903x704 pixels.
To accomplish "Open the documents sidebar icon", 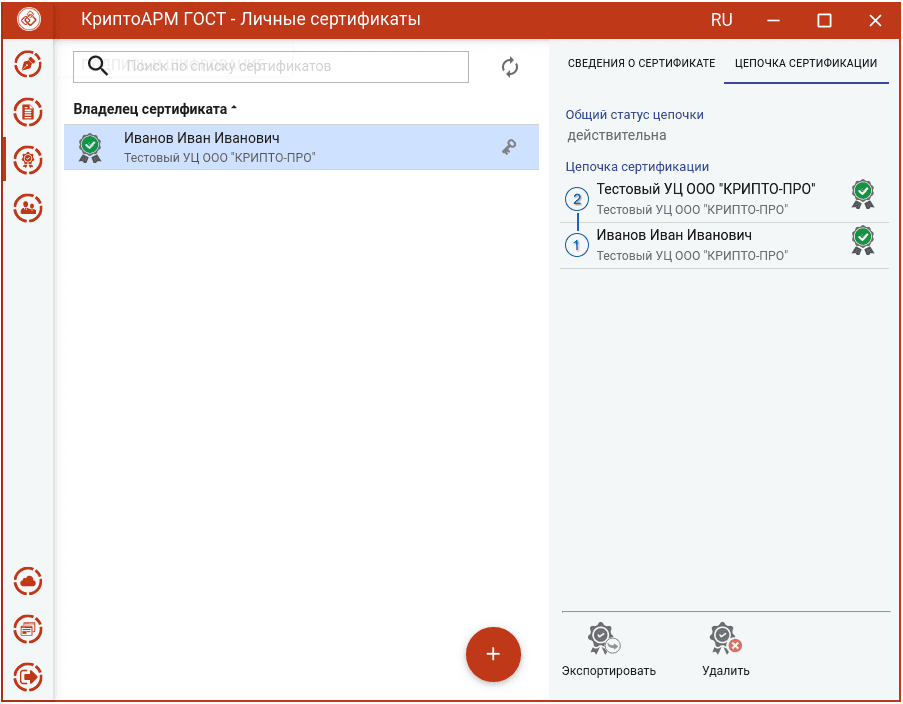I will coord(28,112).
